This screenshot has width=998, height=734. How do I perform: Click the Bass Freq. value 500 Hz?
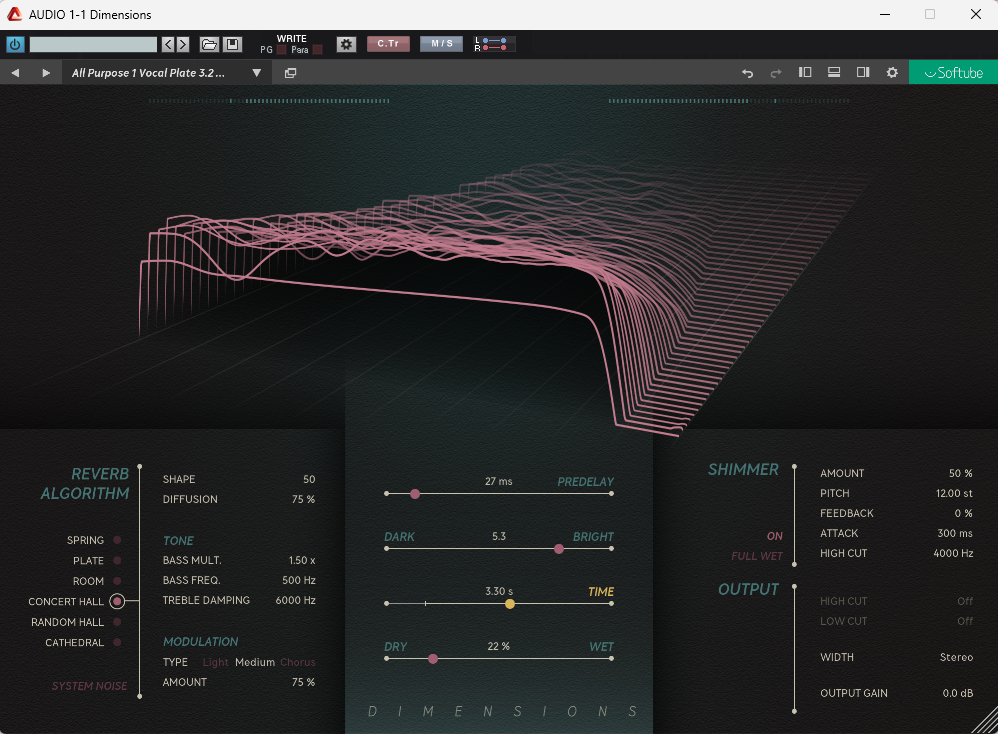299,580
